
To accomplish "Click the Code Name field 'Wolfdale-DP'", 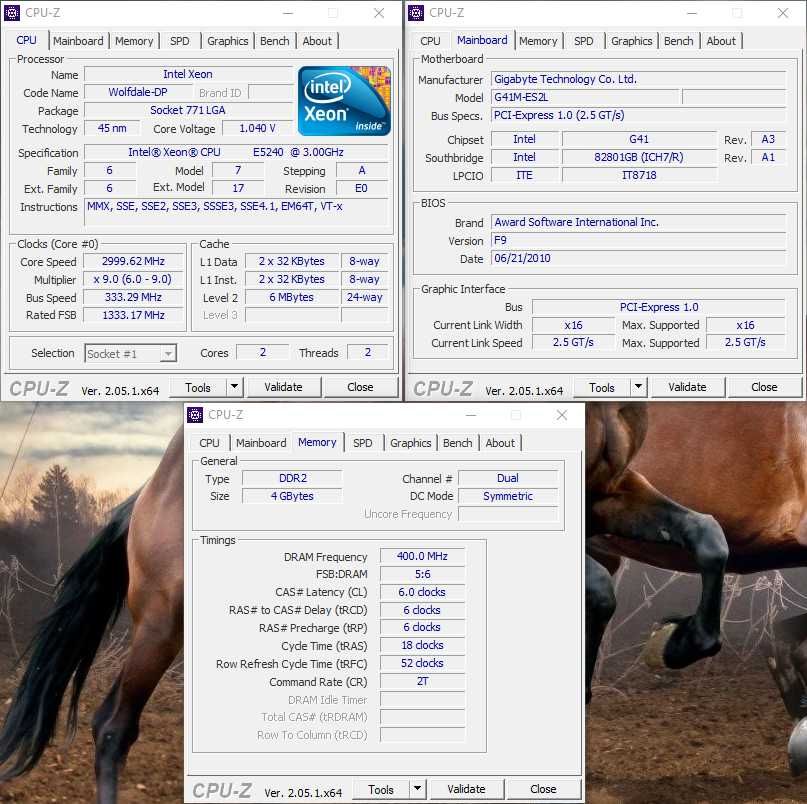I will pyautogui.click(x=138, y=92).
